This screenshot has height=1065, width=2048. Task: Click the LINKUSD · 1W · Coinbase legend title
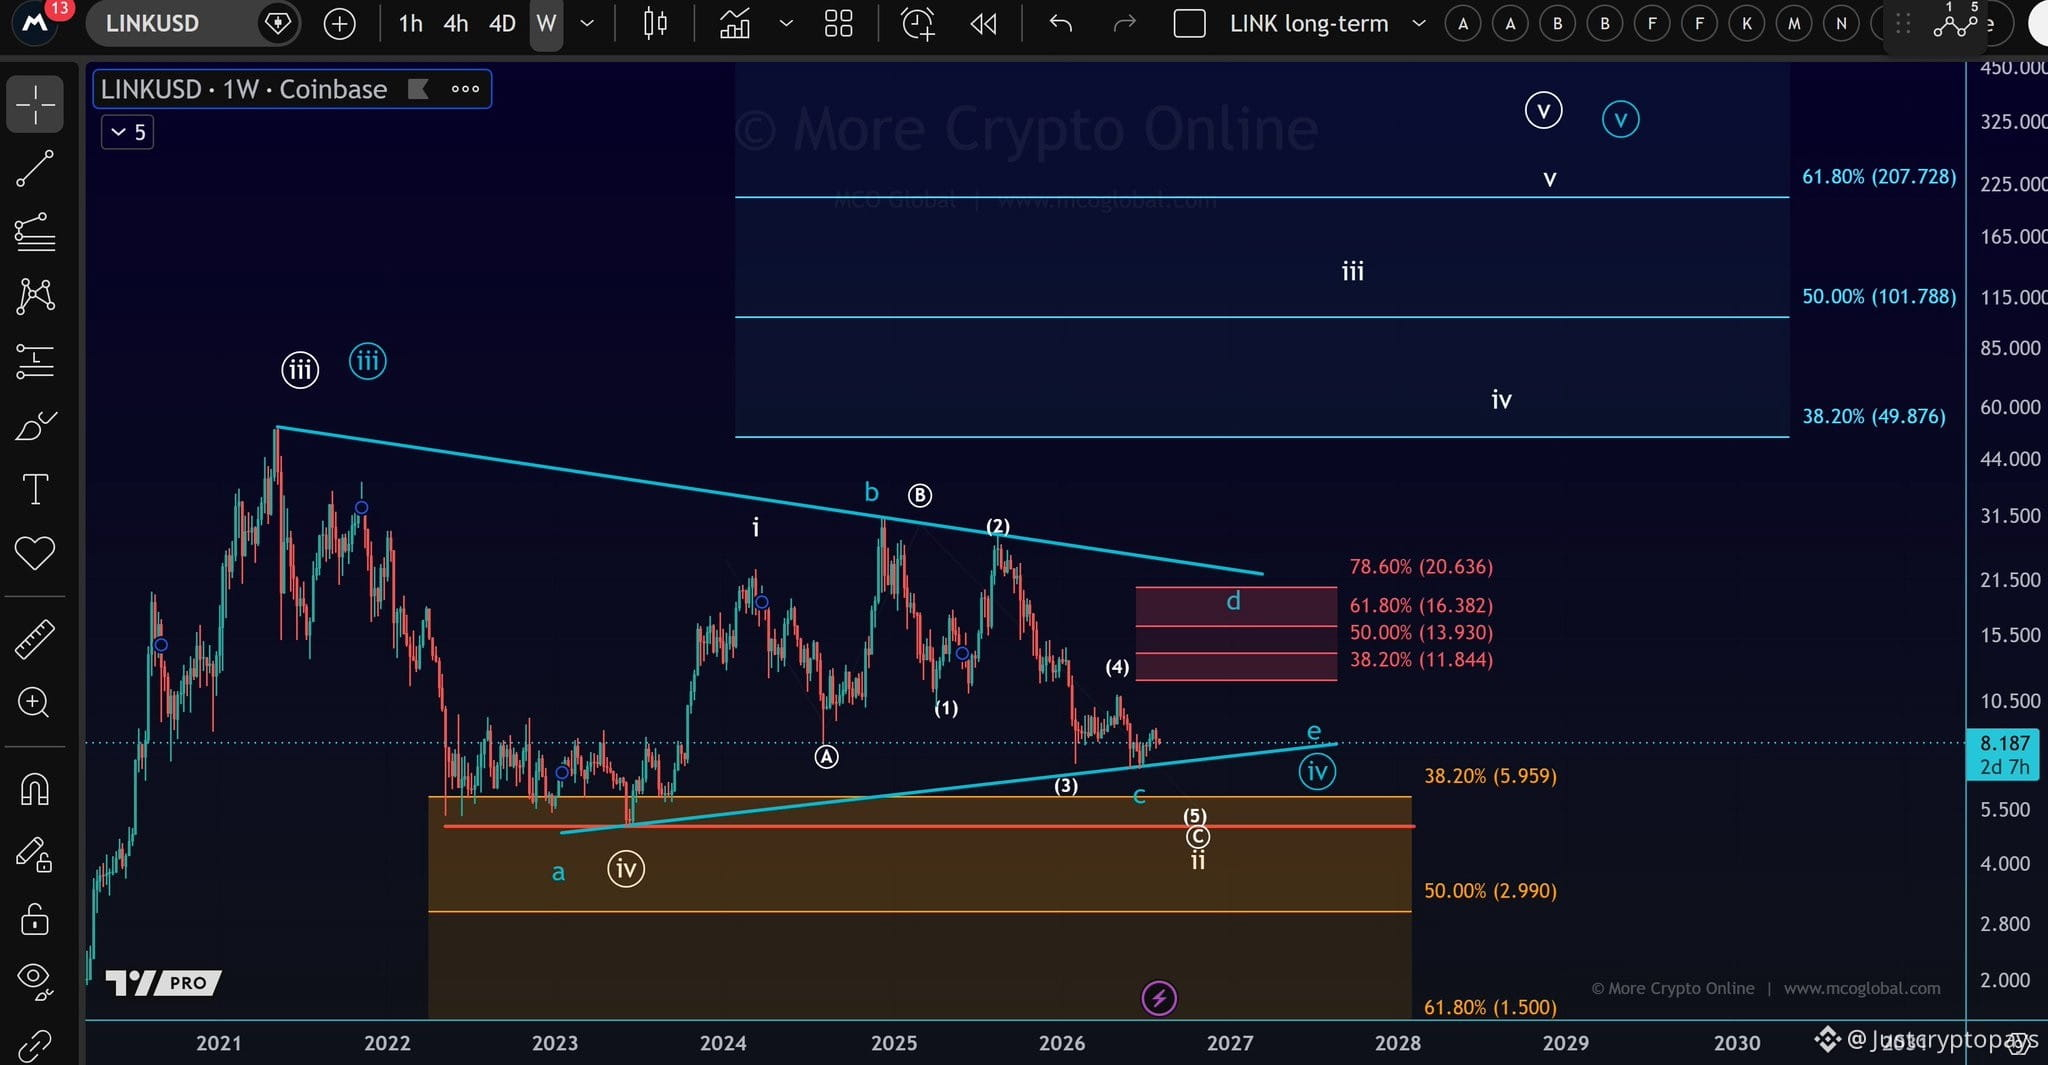[x=243, y=89]
